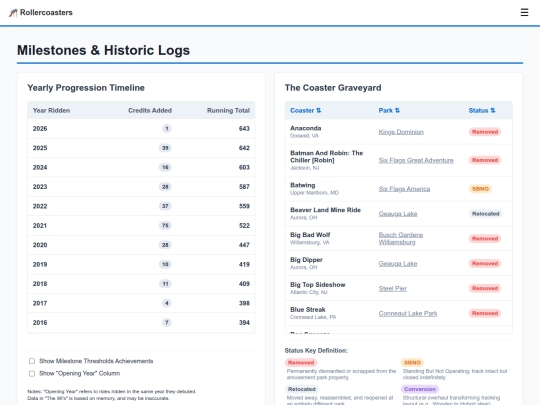Click Credits Added column header

click(x=150, y=111)
